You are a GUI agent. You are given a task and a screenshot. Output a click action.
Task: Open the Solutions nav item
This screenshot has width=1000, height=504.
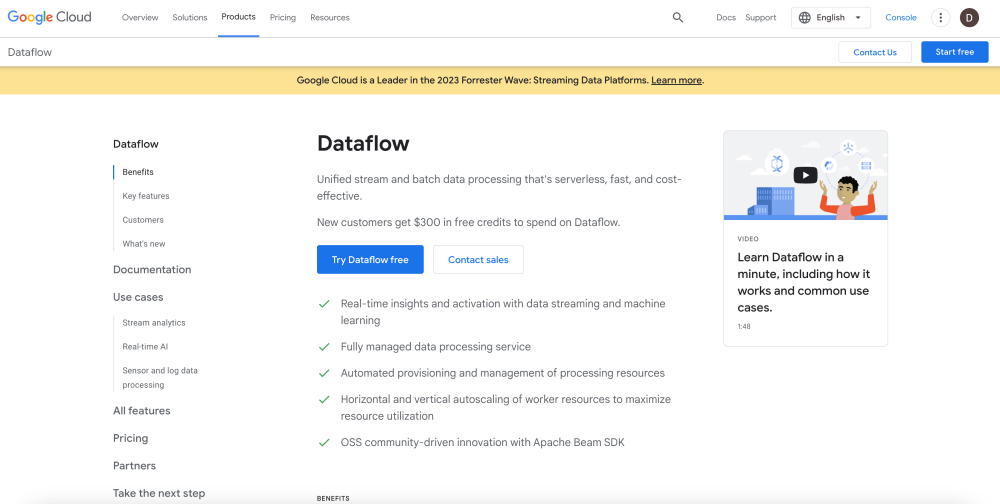point(189,18)
